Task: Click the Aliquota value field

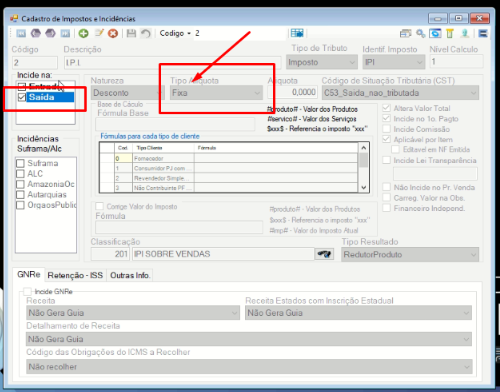Action: point(292,92)
